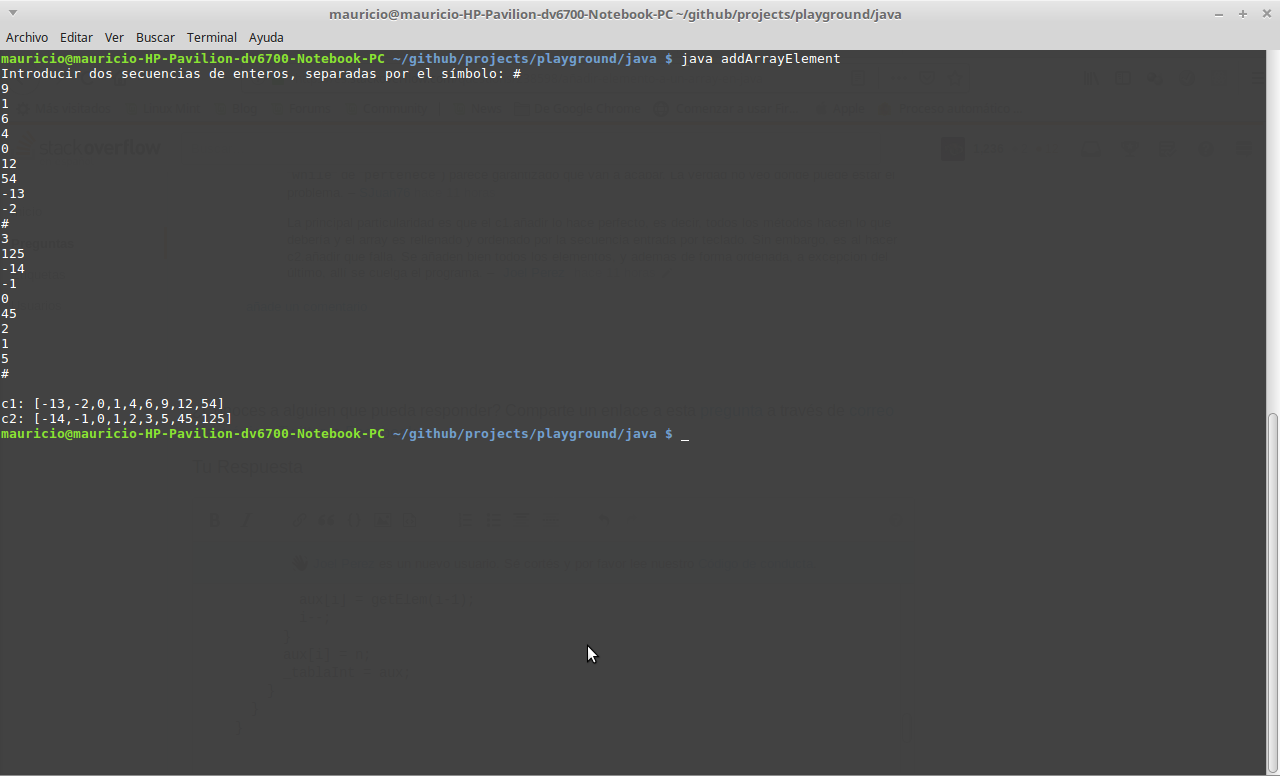Screen dimensions: 1280x776
Task: Click the input line '5'
Action: point(5,359)
